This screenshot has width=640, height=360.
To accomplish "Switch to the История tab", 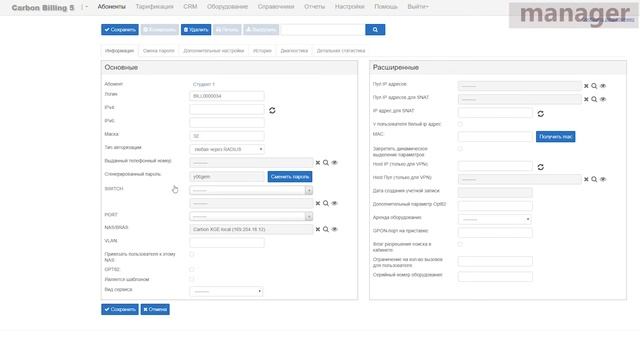I will (x=262, y=51).
